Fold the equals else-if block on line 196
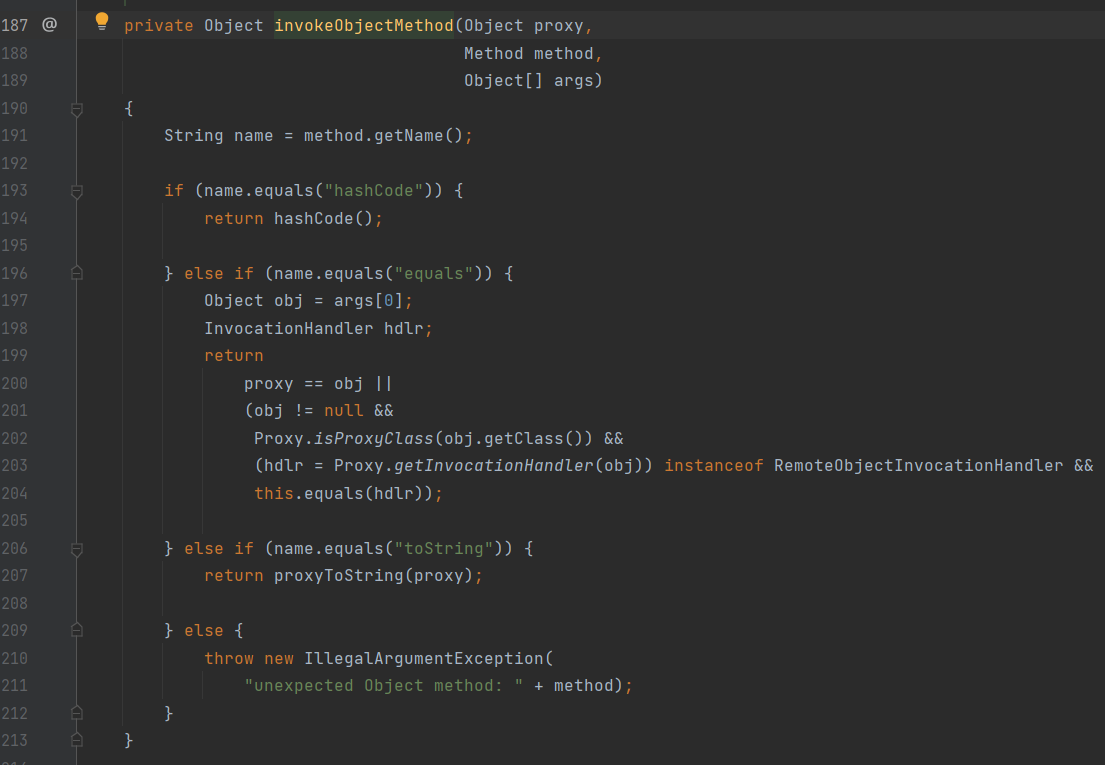 pos(77,273)
